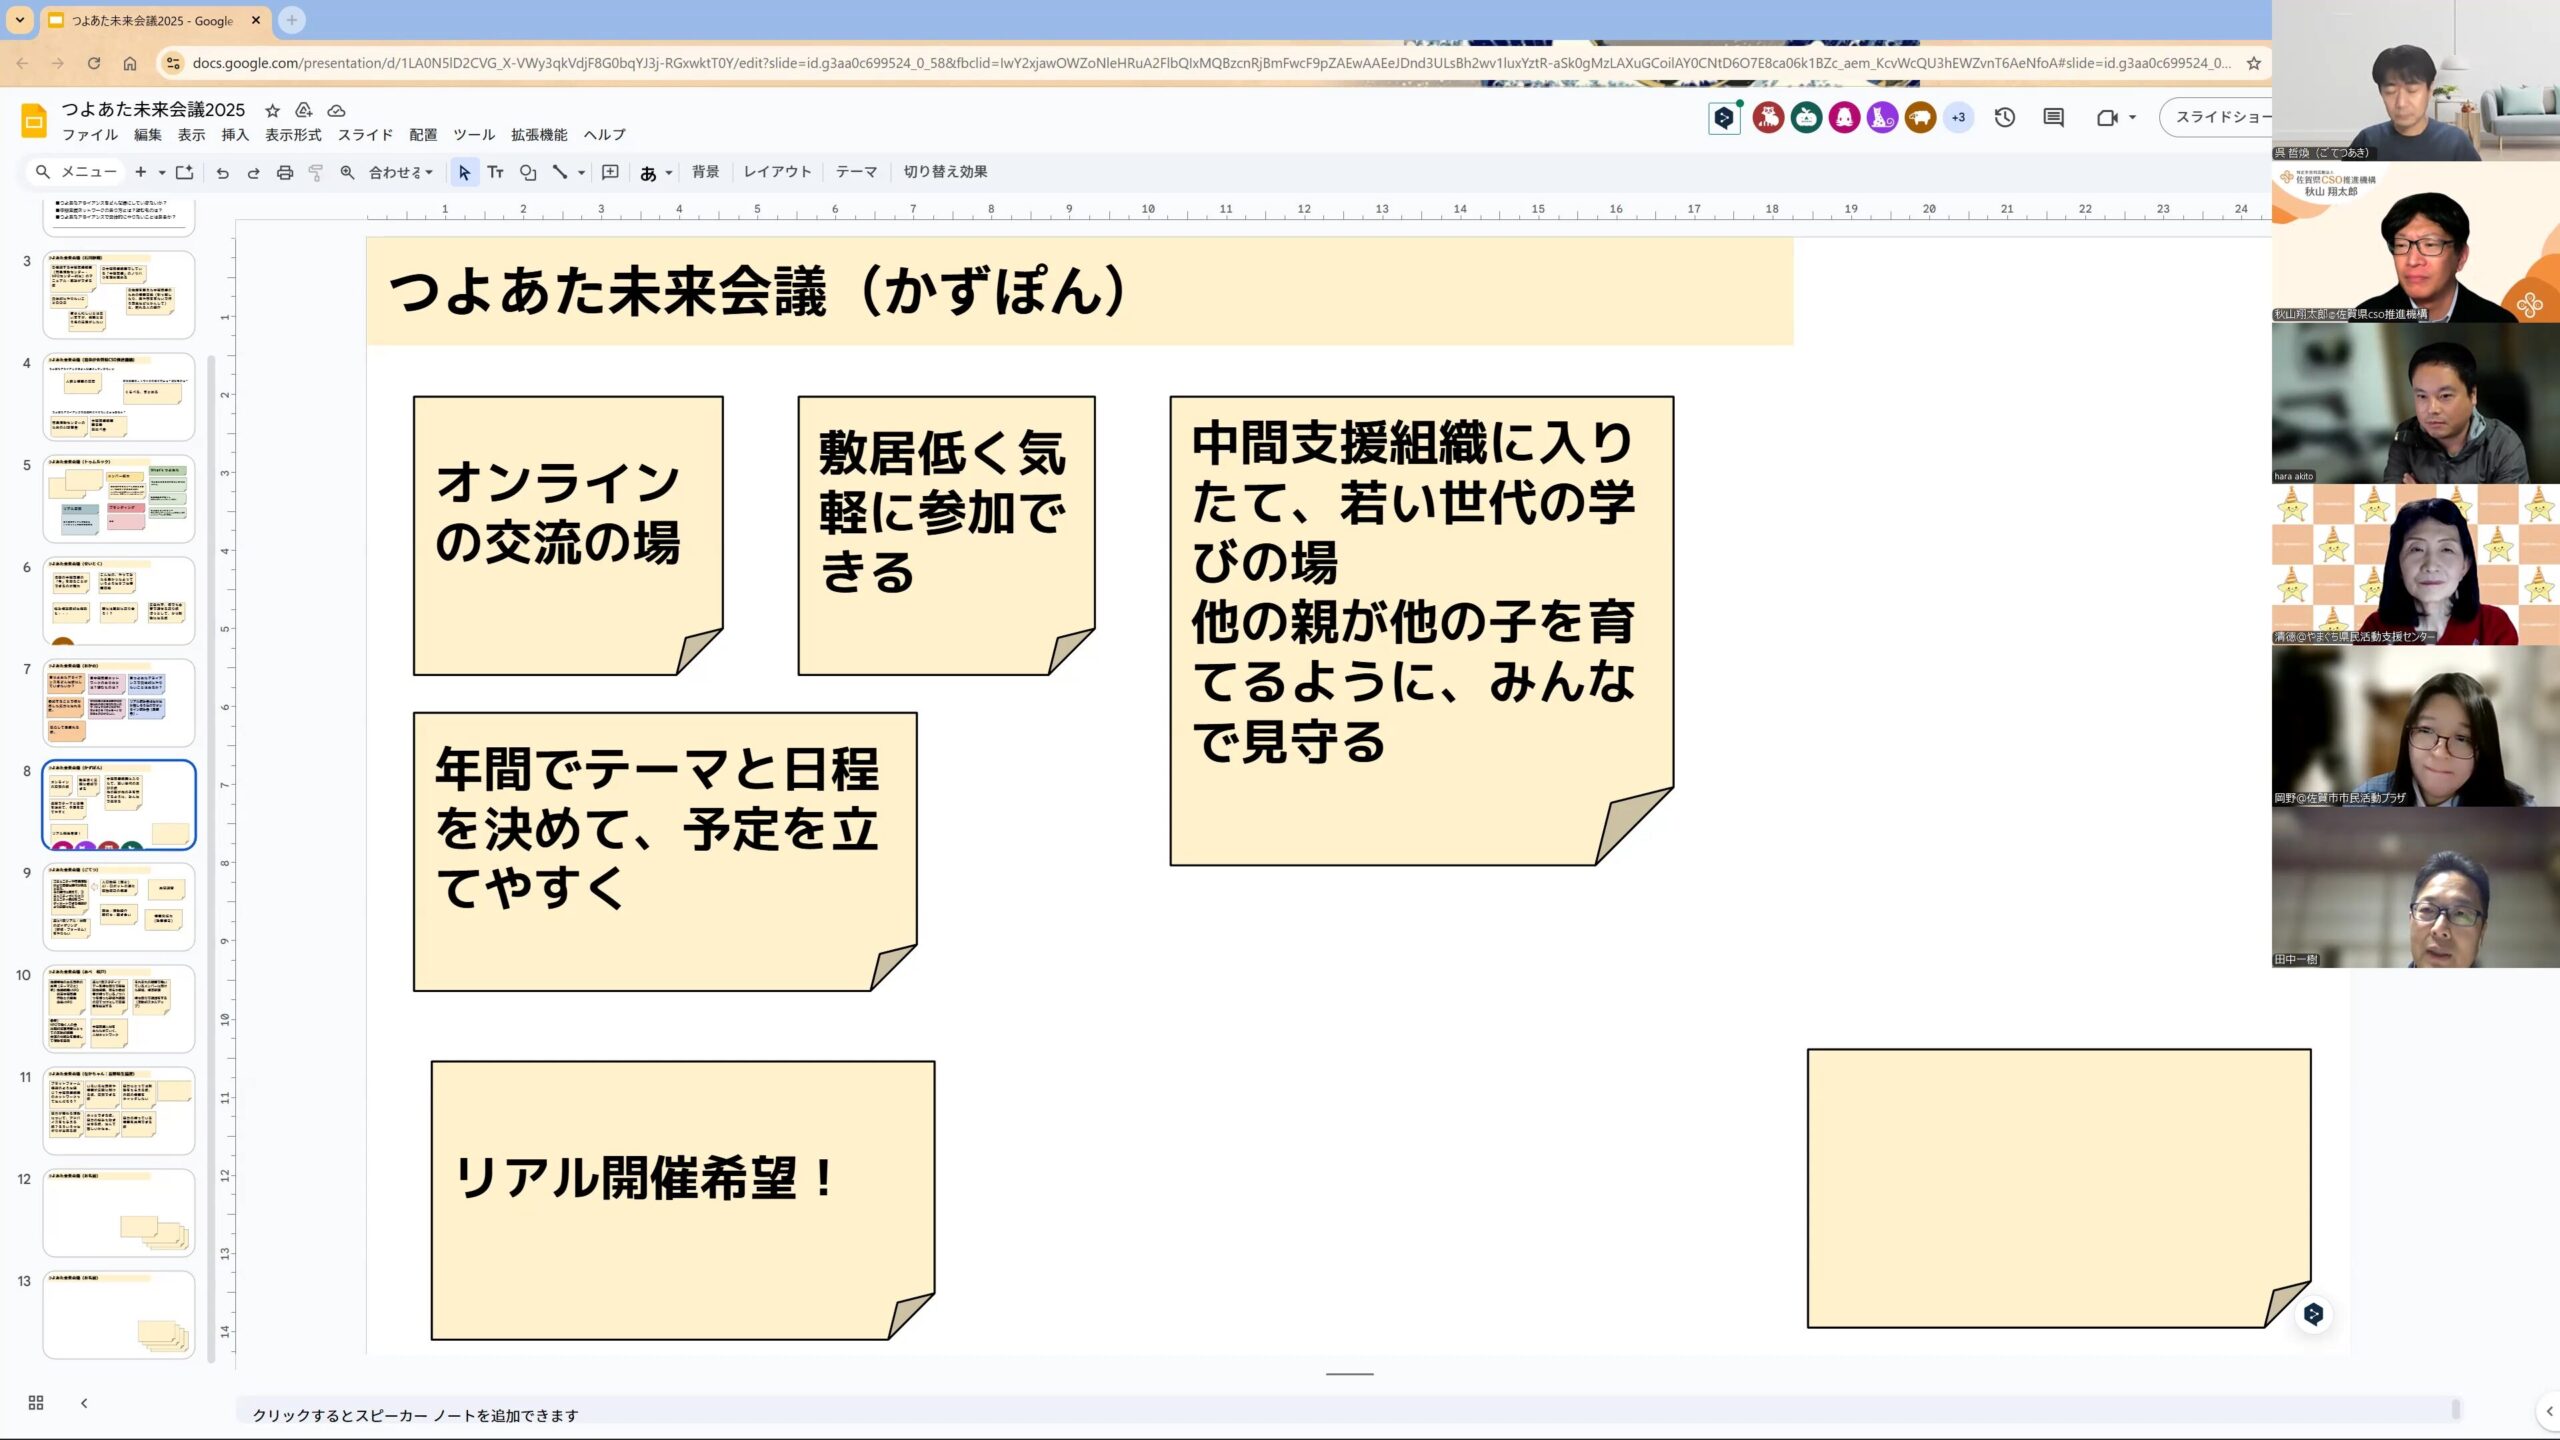The image size is (2560, 1440).
Task: Open the 合わせる zoom dropdown
Action: [401, 173]
